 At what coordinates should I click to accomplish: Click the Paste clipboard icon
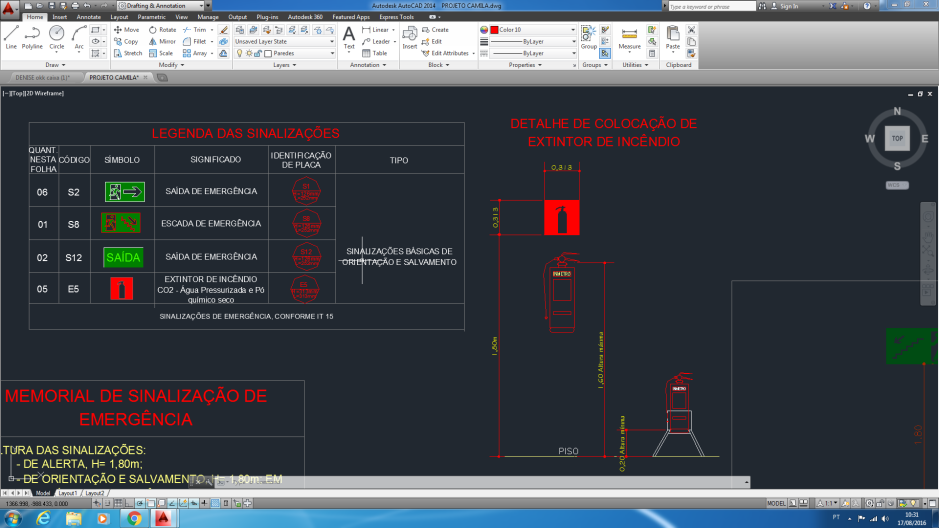(673, 36)
